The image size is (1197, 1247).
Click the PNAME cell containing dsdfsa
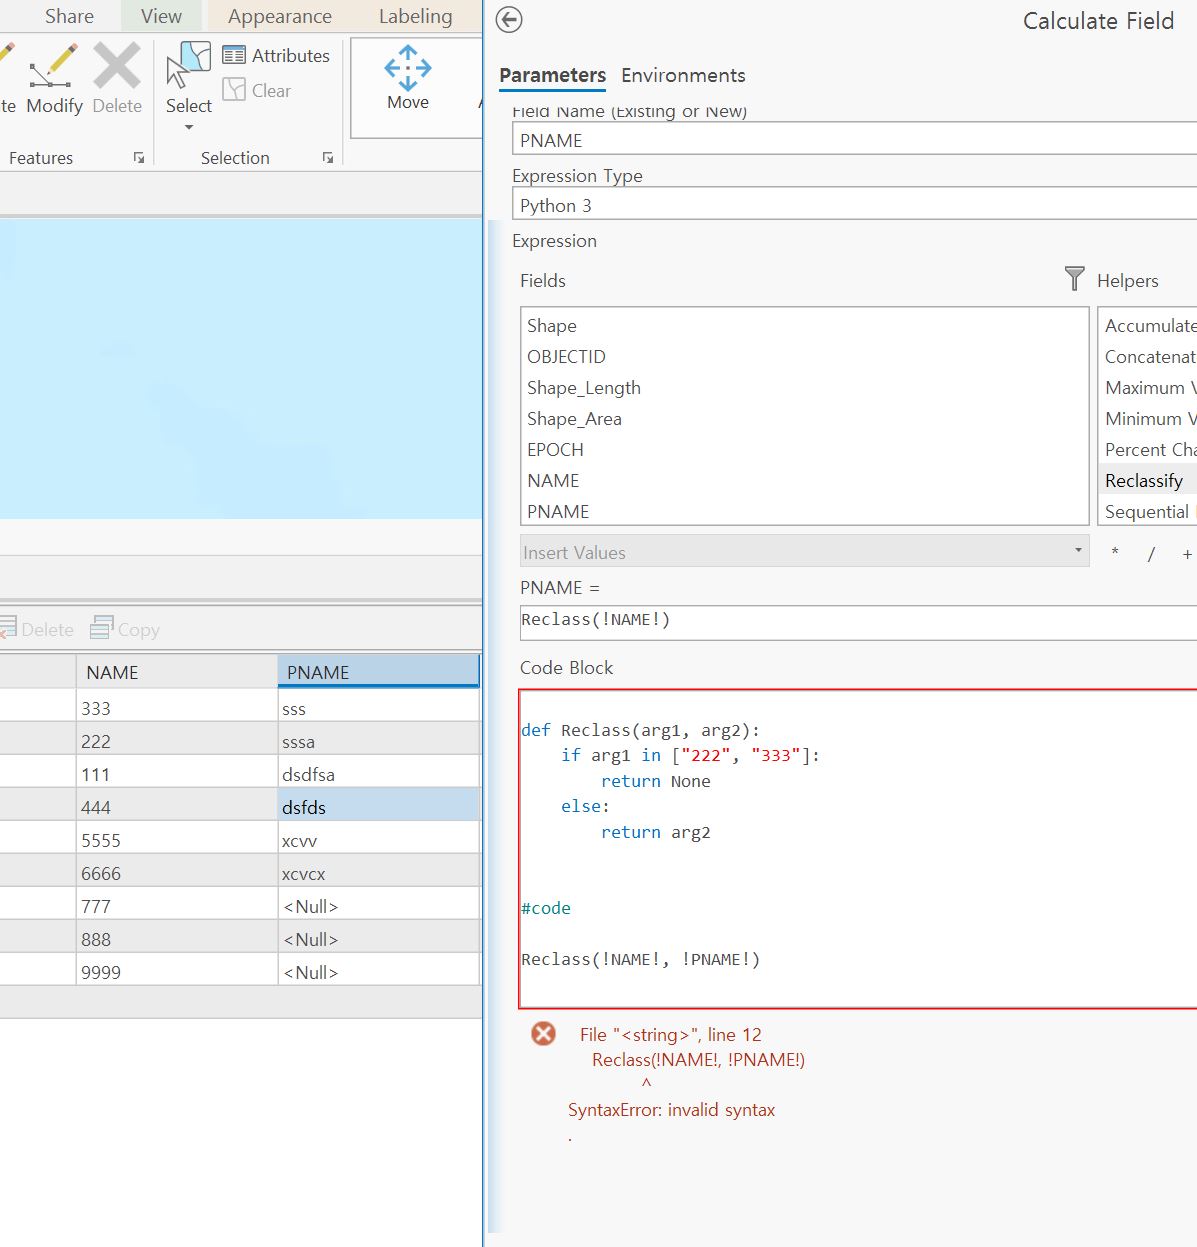pyautogui.click(x=379, y=774)
